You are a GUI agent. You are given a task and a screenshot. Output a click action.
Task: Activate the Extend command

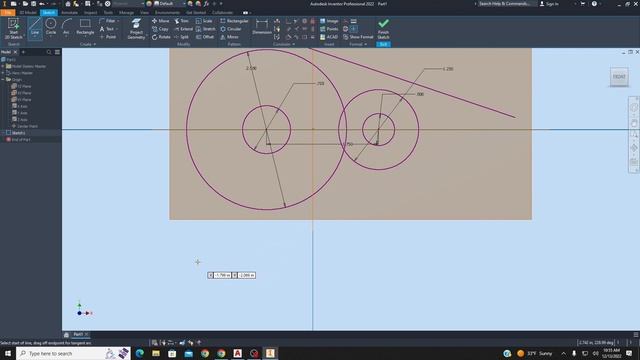pyautogui.click(x=183, y=29)
